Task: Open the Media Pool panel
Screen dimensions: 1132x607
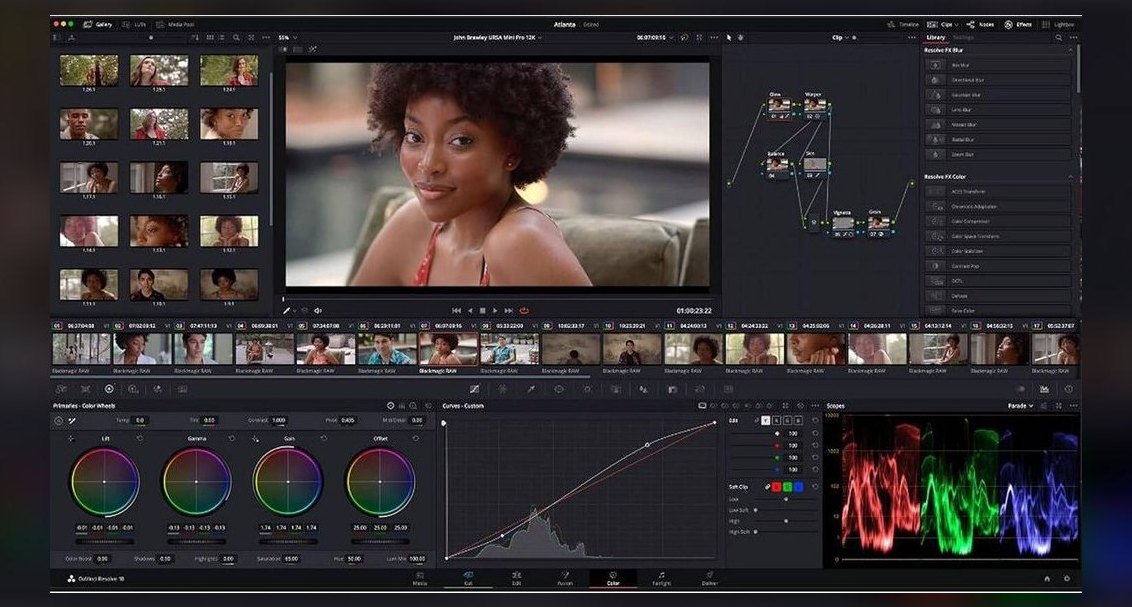Action: coord(175,24)
